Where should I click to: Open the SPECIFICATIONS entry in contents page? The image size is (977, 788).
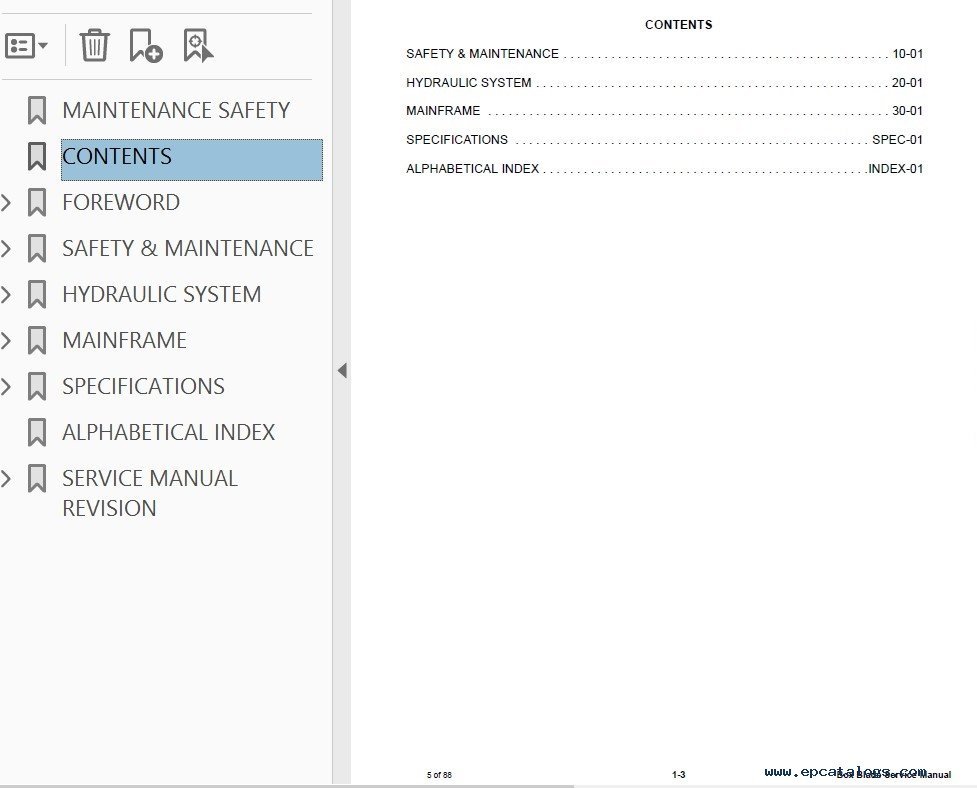coord(457,140)
